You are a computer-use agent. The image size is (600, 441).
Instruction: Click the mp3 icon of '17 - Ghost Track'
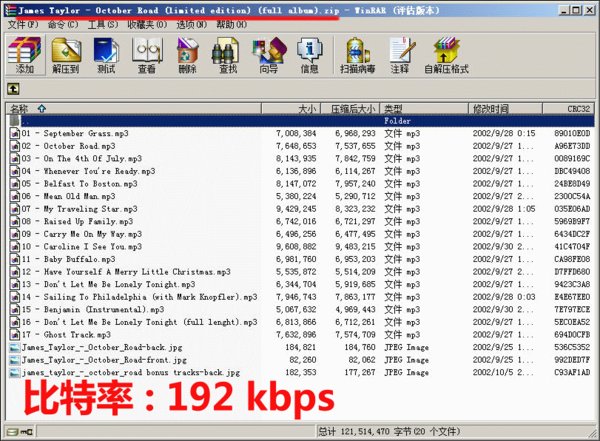(x=15, y=335)
